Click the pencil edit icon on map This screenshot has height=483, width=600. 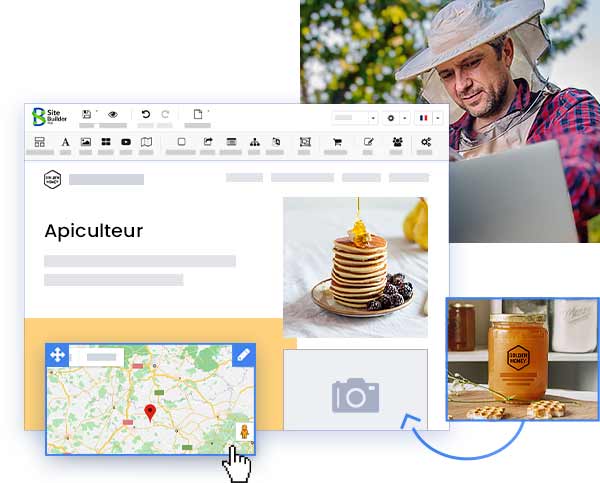point(243,354)
